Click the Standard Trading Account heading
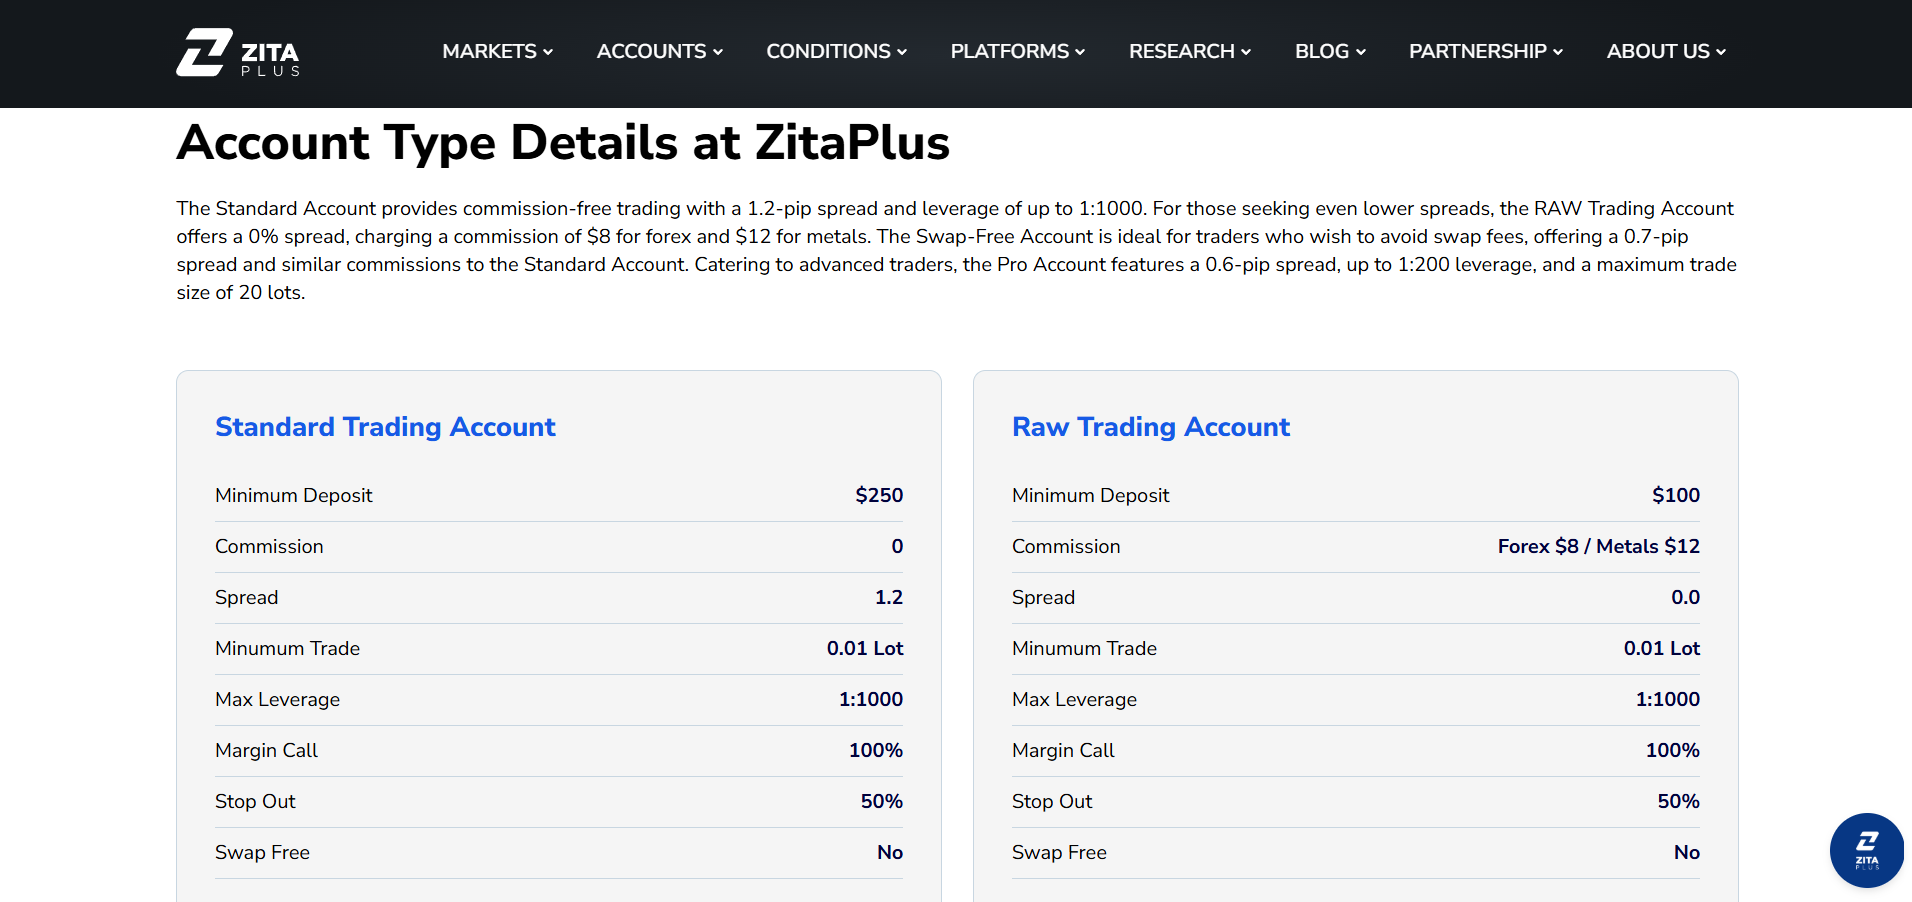 pos(385,427)
